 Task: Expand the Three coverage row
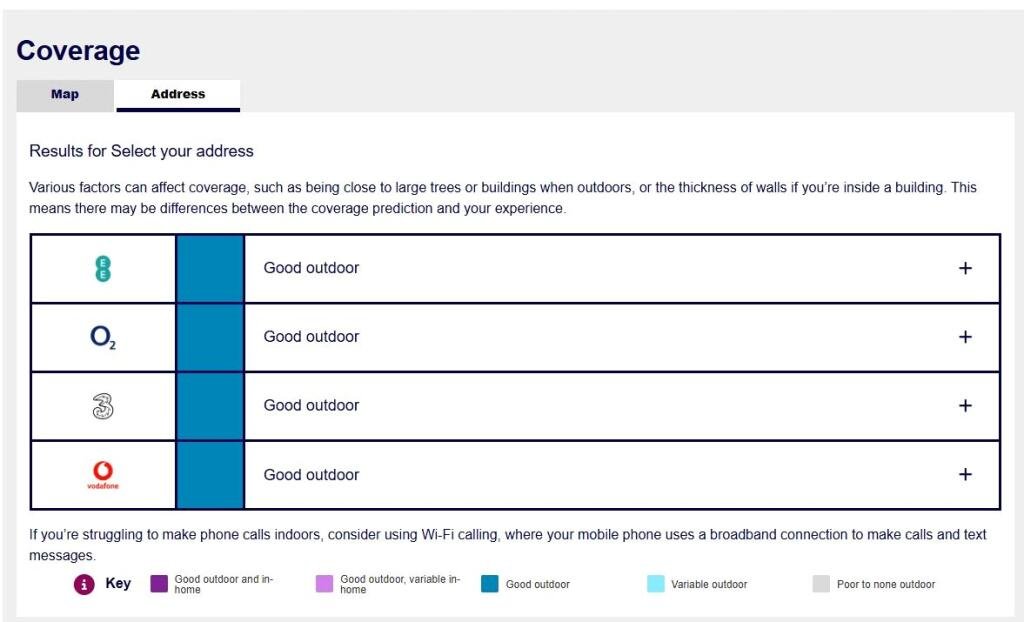point(965,406)
